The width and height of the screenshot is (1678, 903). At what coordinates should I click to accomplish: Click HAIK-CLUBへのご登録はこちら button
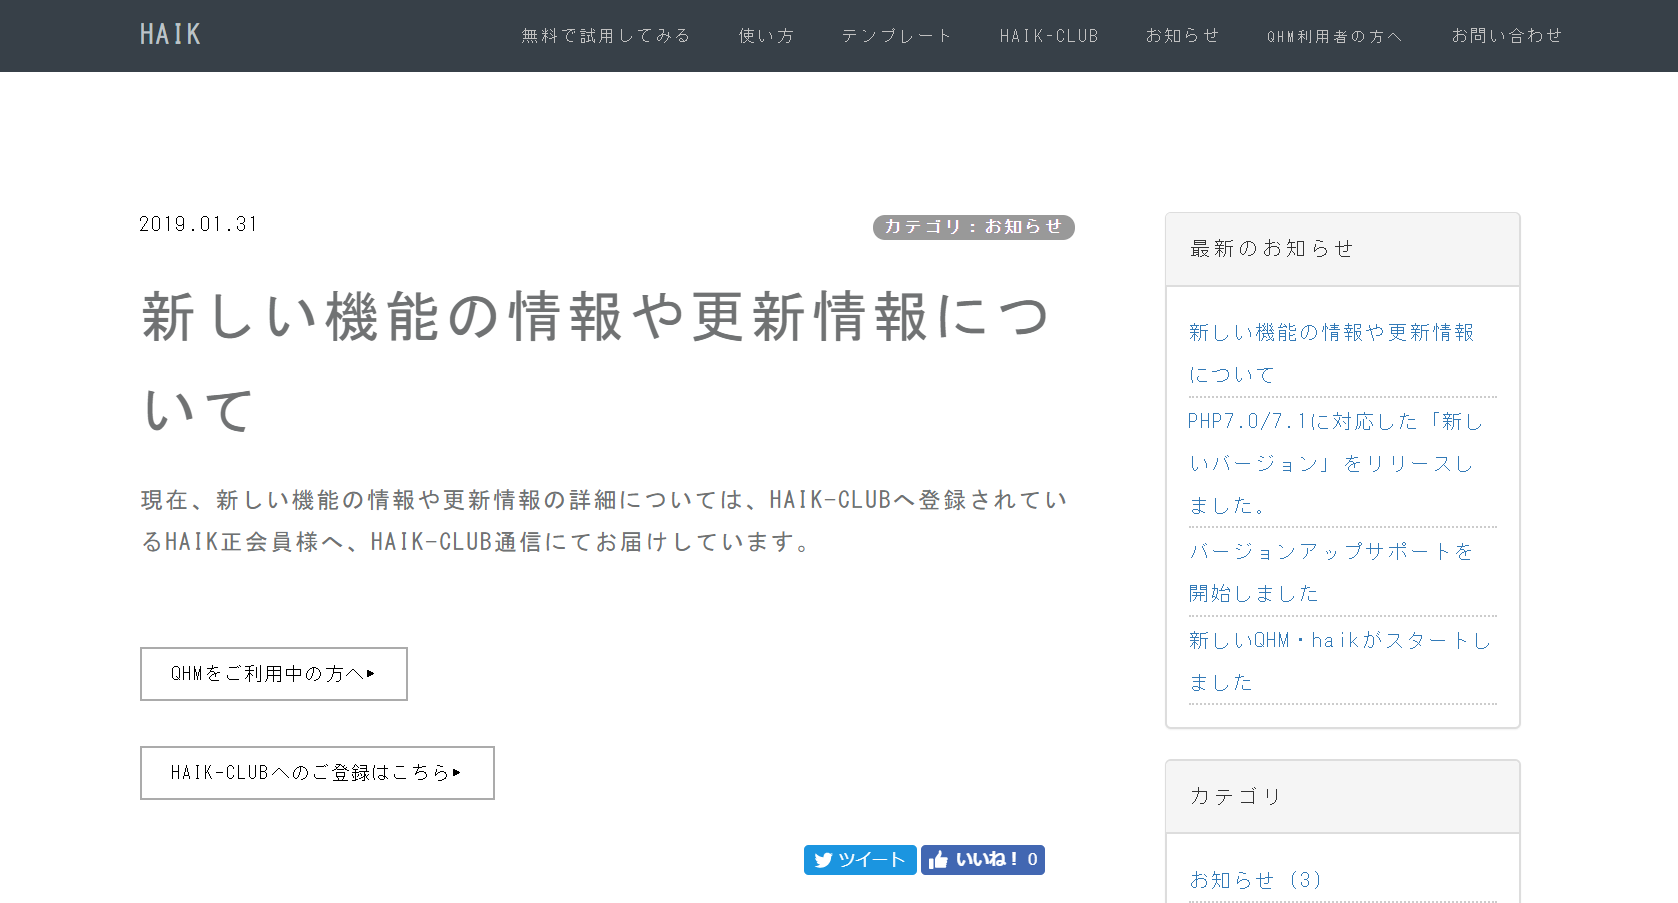(317, 773)
